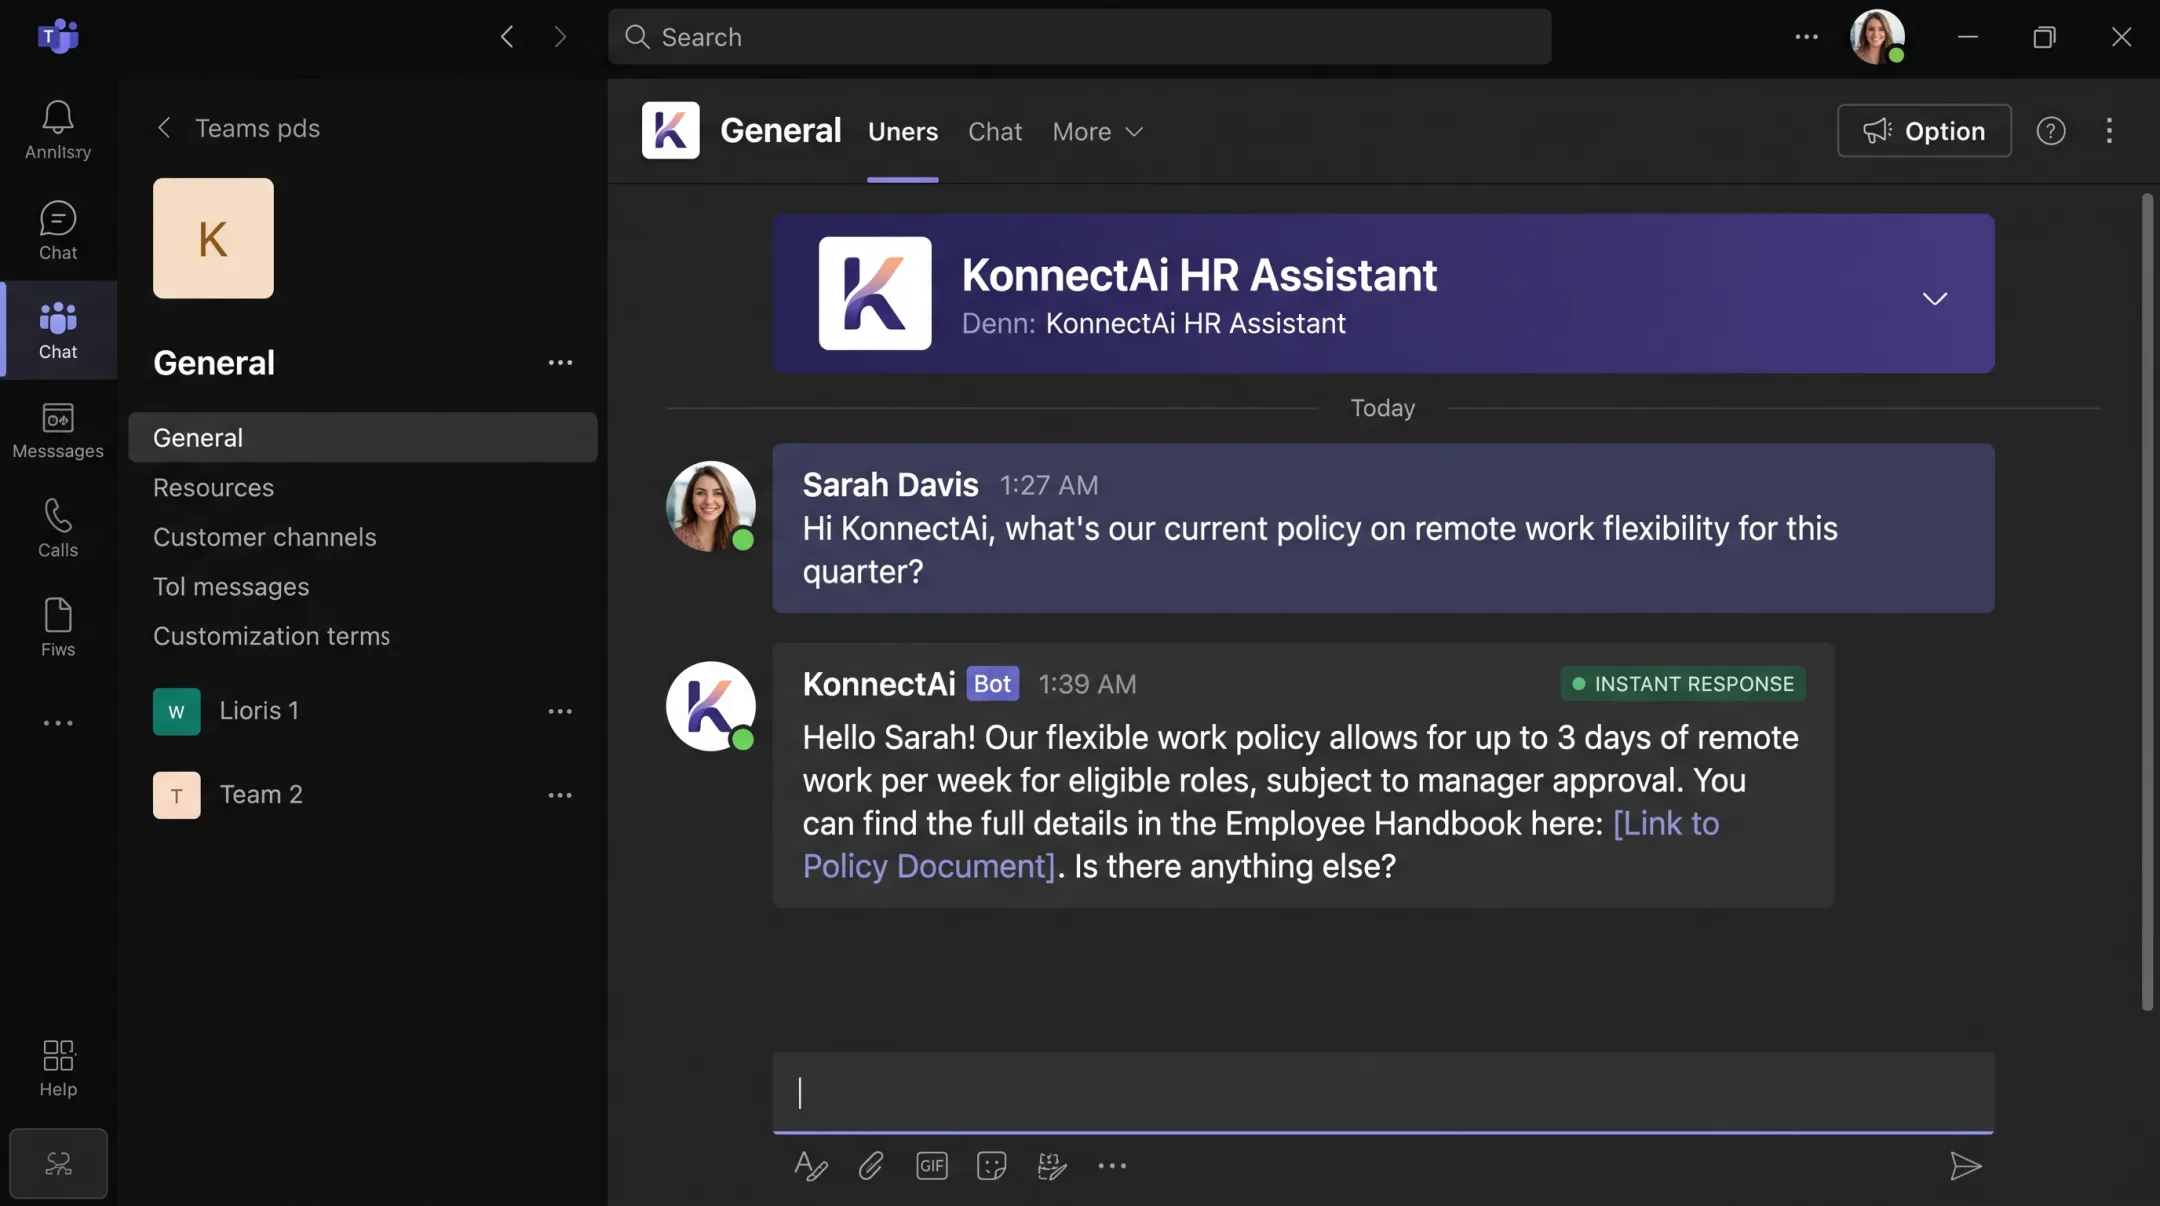
Task: Open the text Format tool in compose bar
Action: click(810, 1166)
